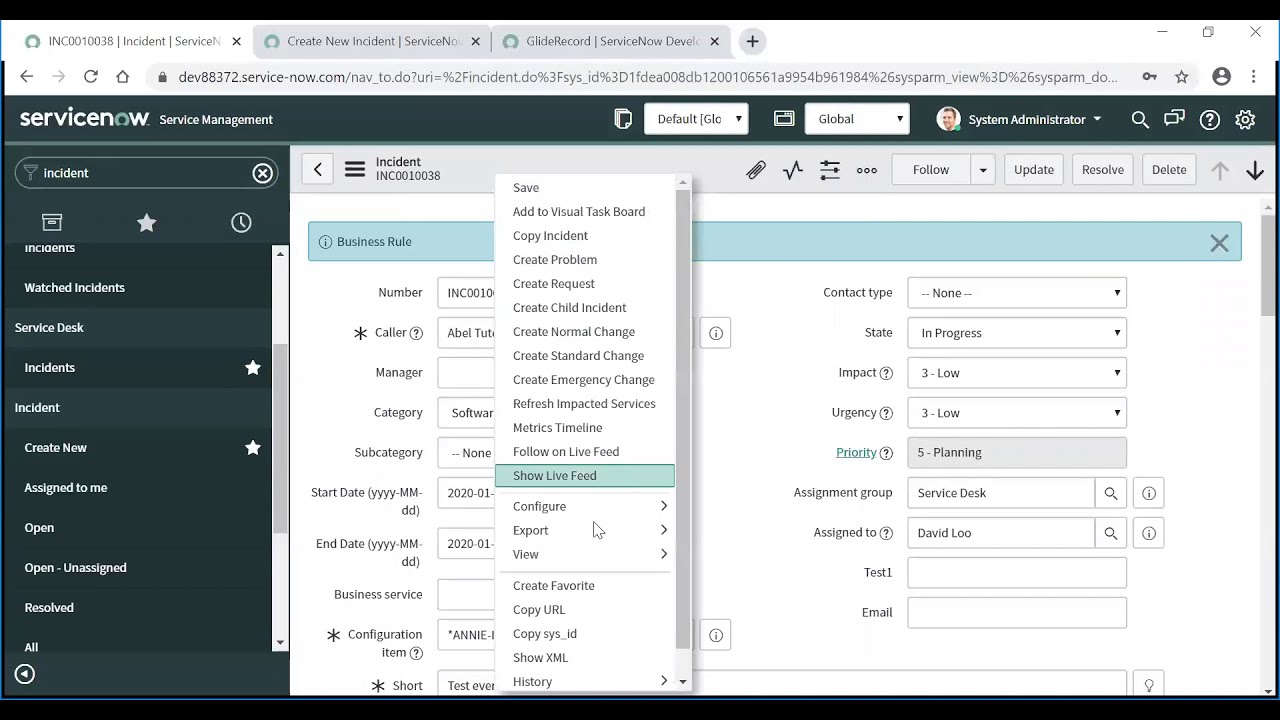Image resolution: width=1280 pixels, height=720 pixels.
Task: Open the personalize form icon
Action: coord(829,169)
